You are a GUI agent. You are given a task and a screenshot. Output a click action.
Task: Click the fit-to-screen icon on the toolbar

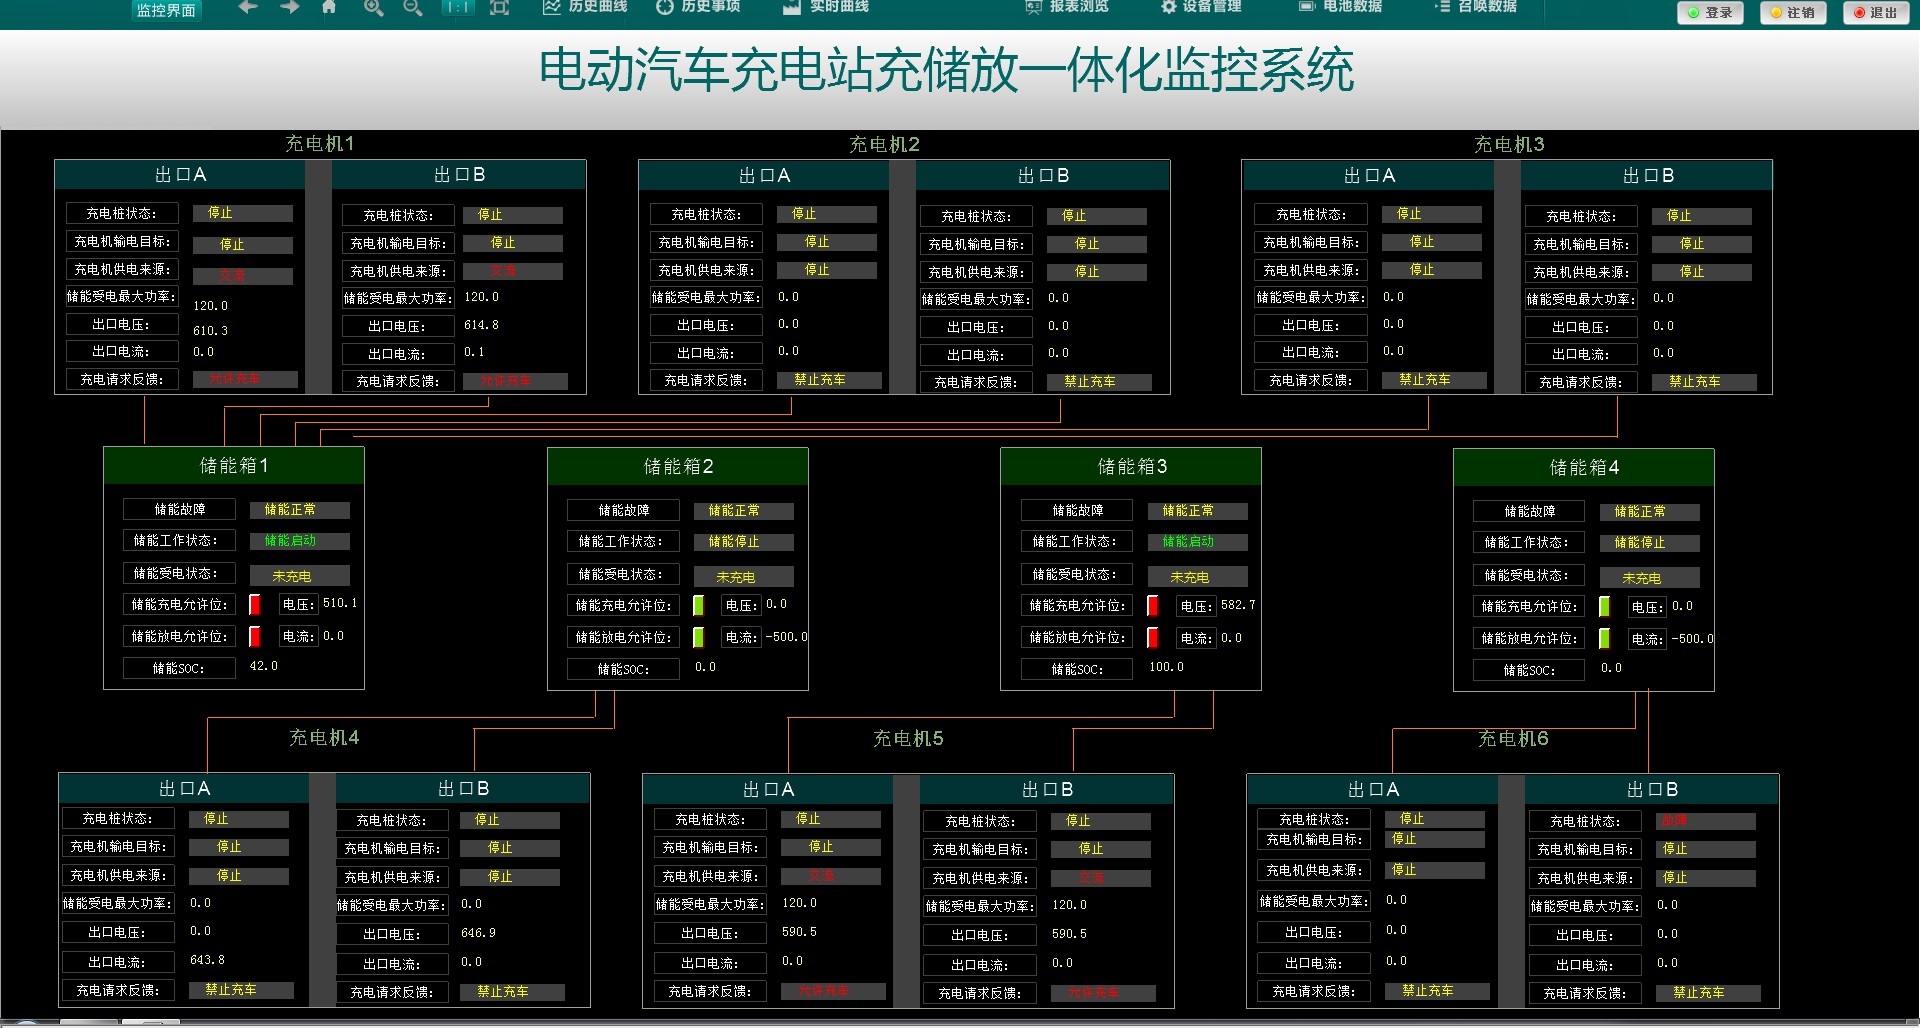[x=499, y=8]
